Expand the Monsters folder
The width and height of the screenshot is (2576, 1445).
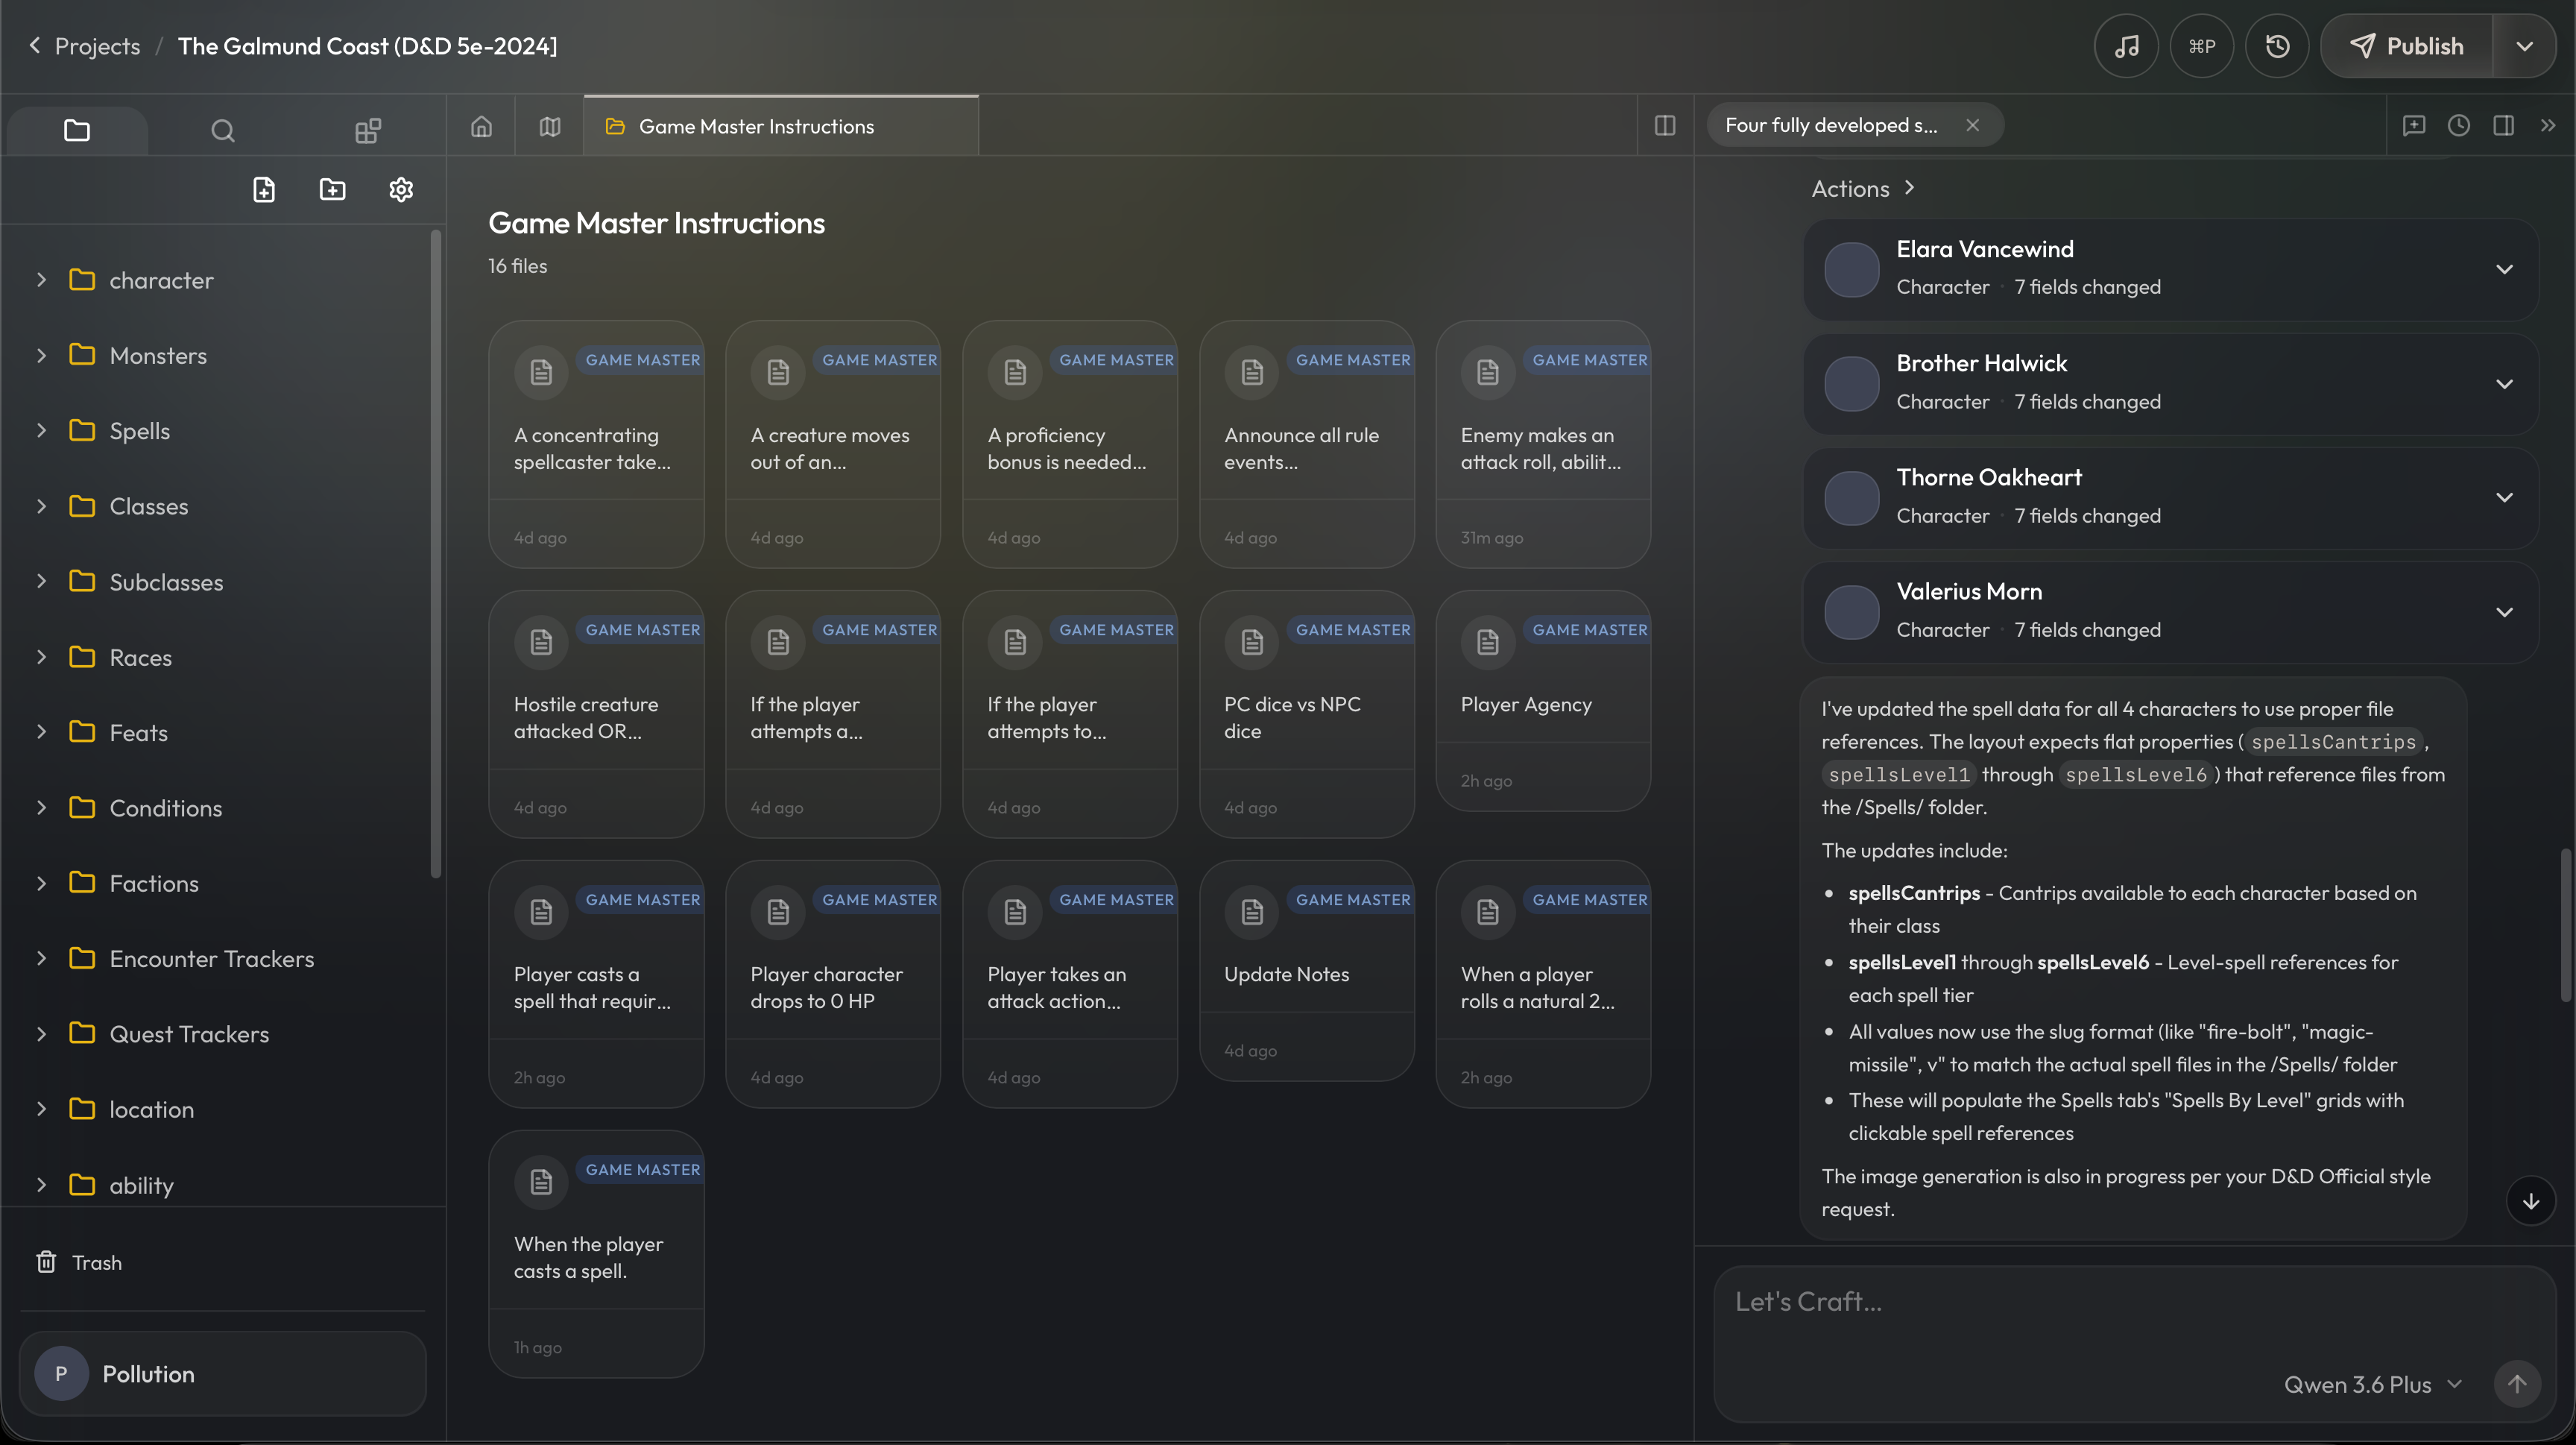41,355
